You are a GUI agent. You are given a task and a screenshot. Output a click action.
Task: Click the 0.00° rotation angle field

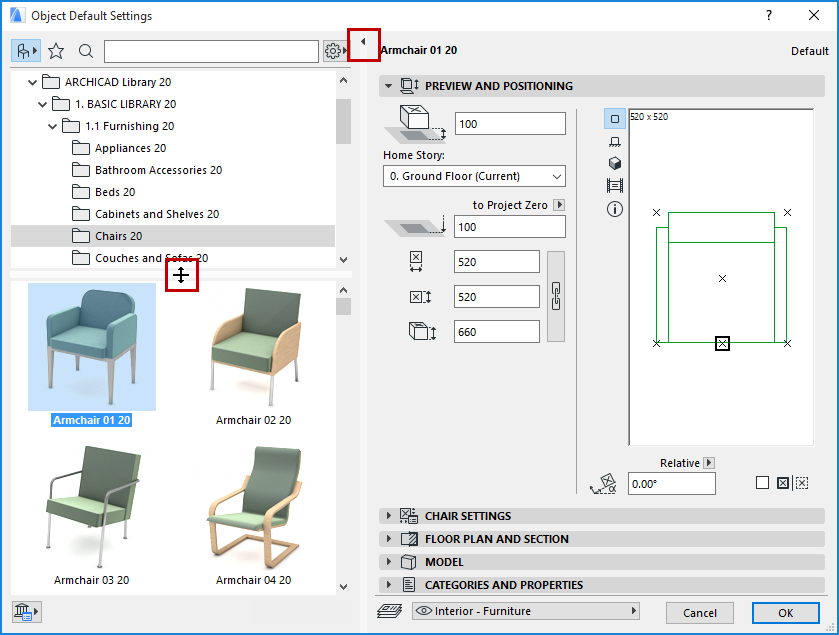pyautogui.click(x=672, y=484)
